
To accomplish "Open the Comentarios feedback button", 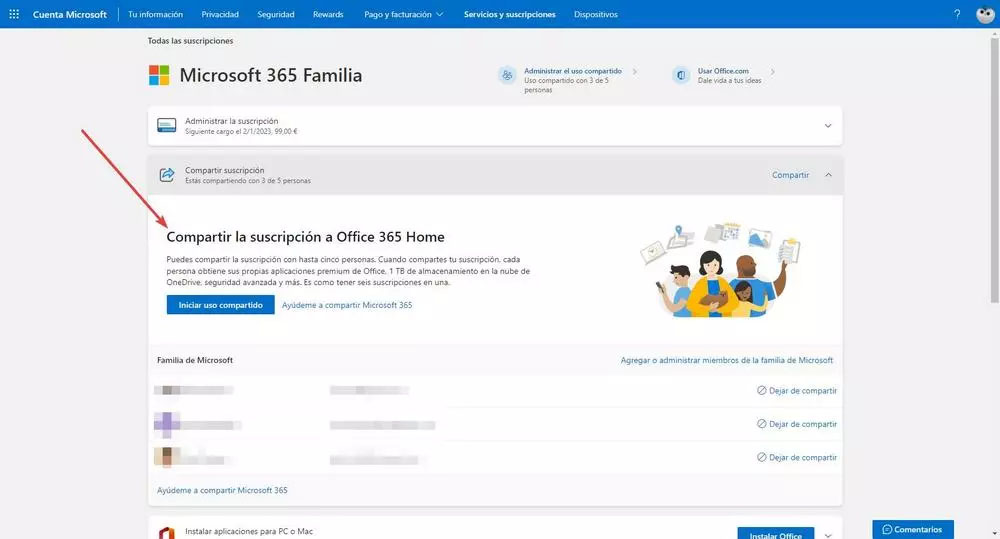I will coord(913,529).
